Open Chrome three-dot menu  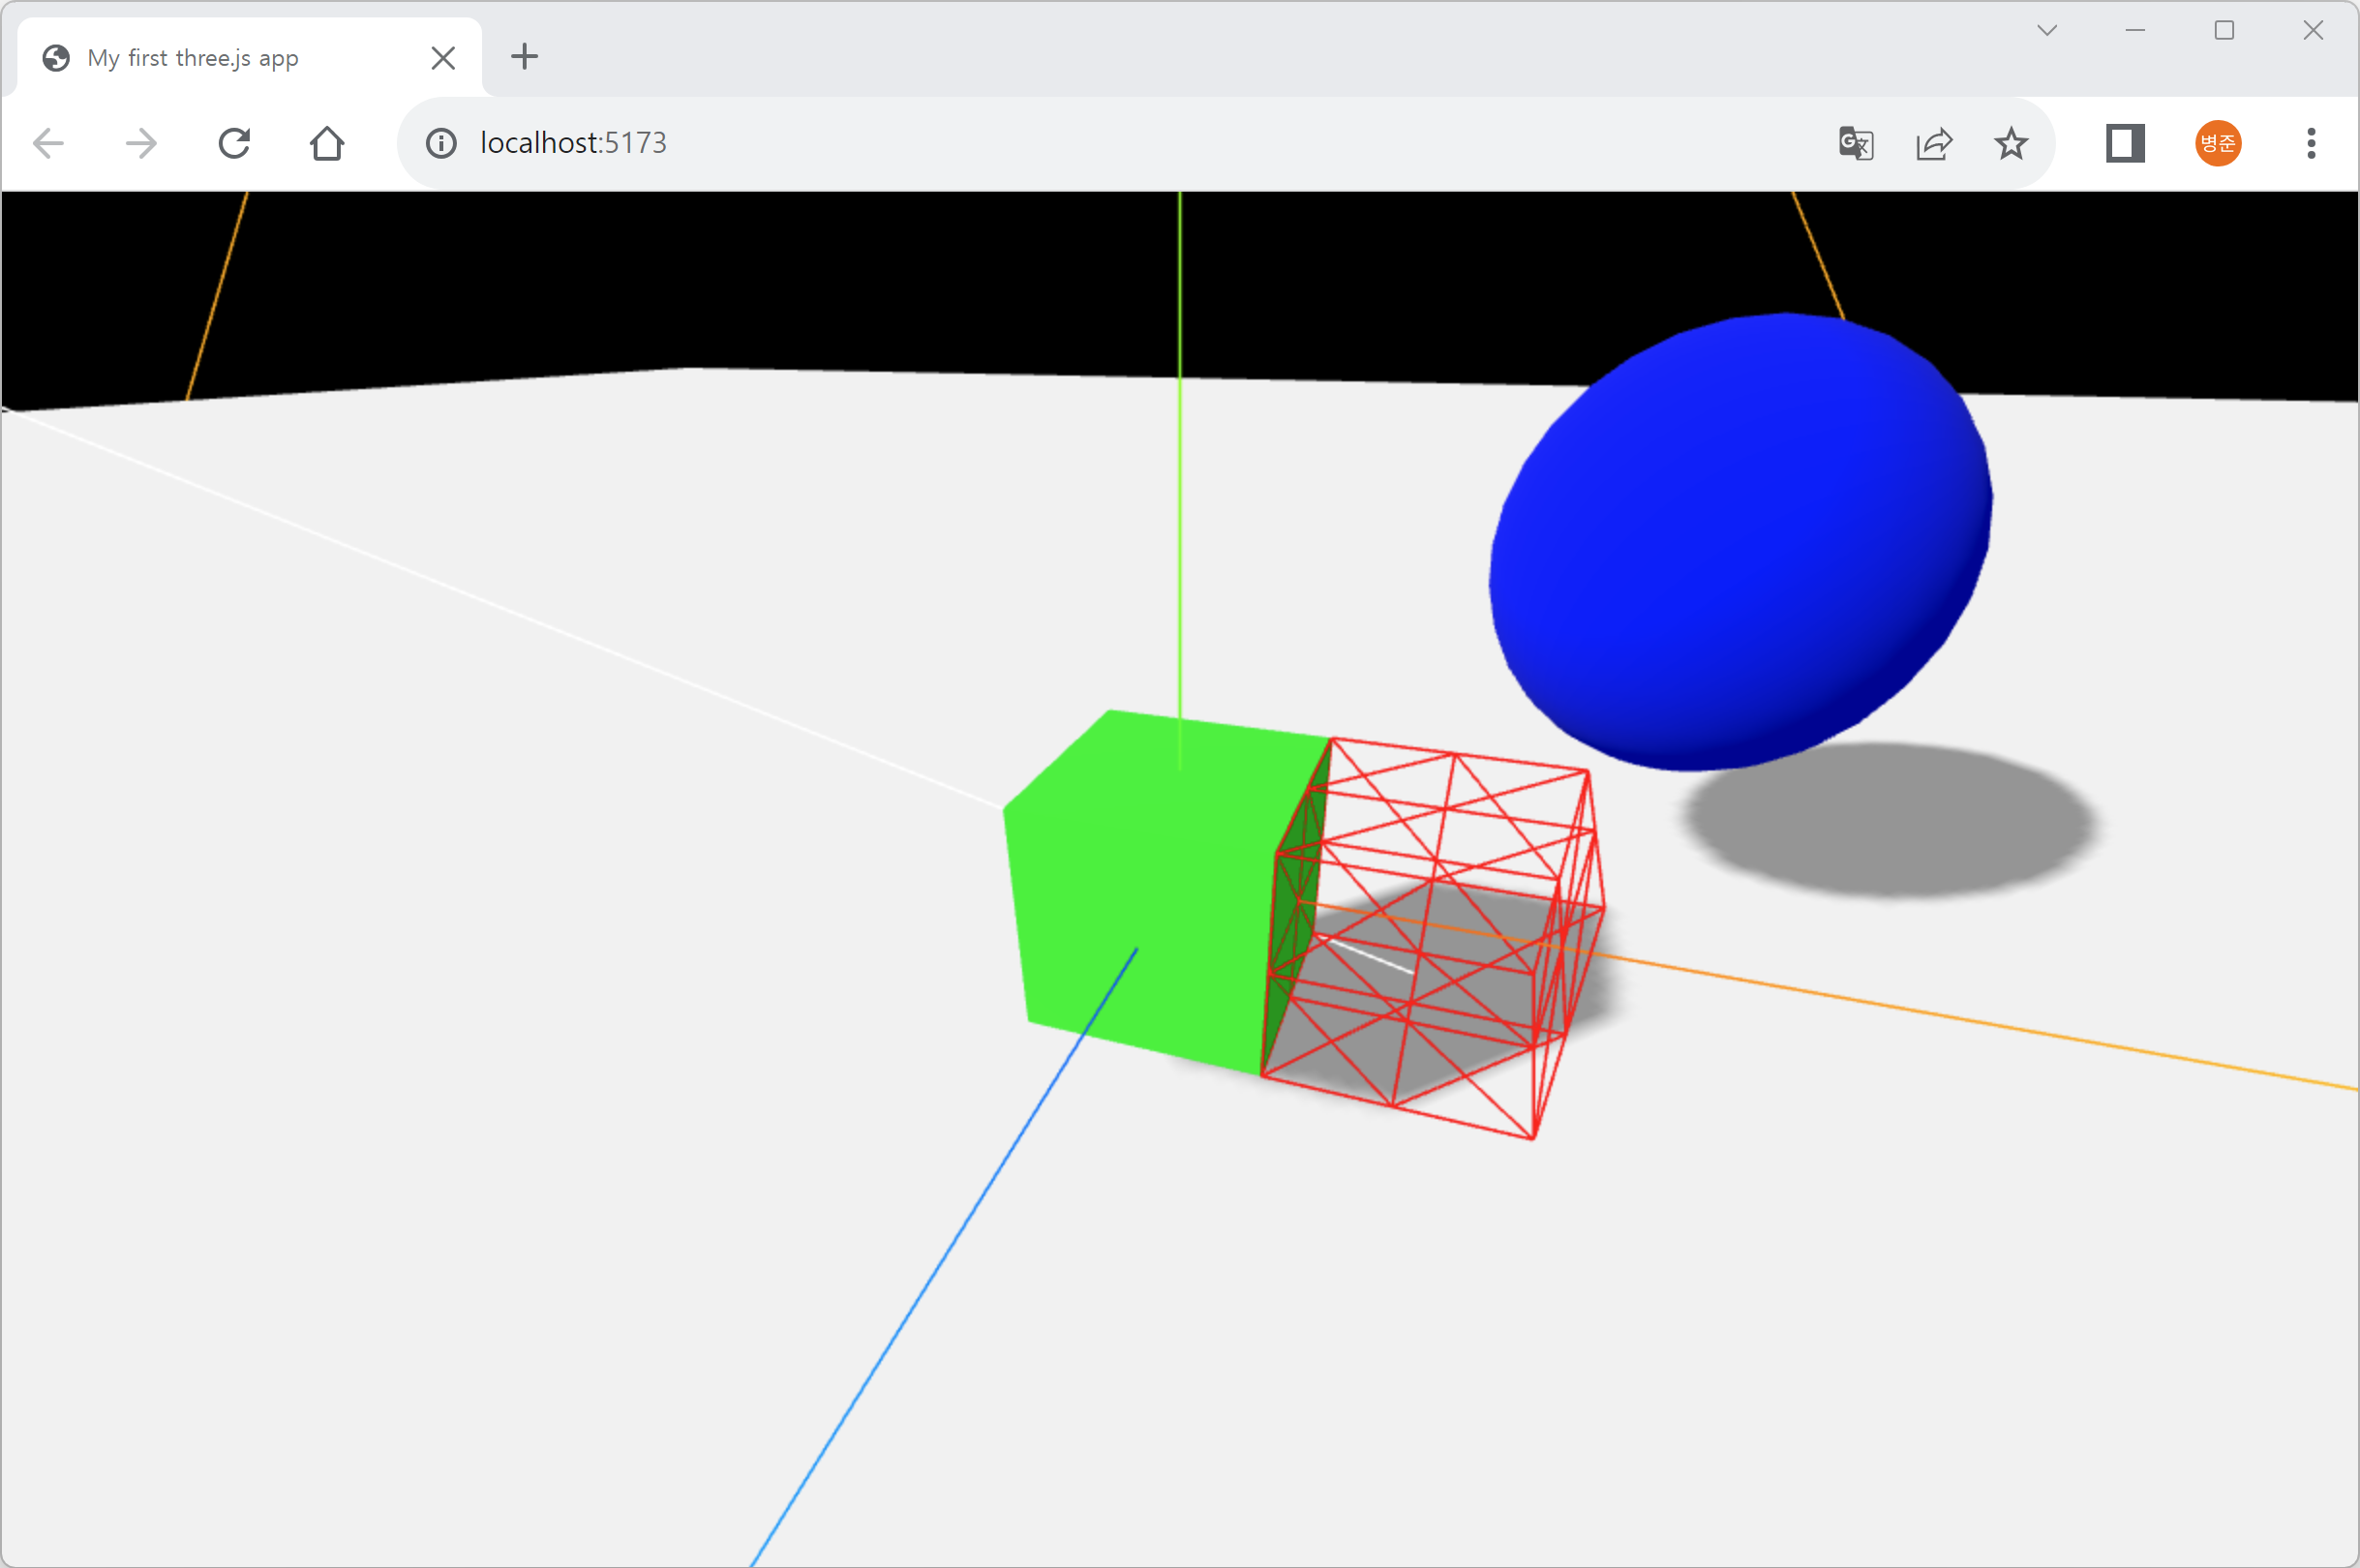tap(2311, 143)
